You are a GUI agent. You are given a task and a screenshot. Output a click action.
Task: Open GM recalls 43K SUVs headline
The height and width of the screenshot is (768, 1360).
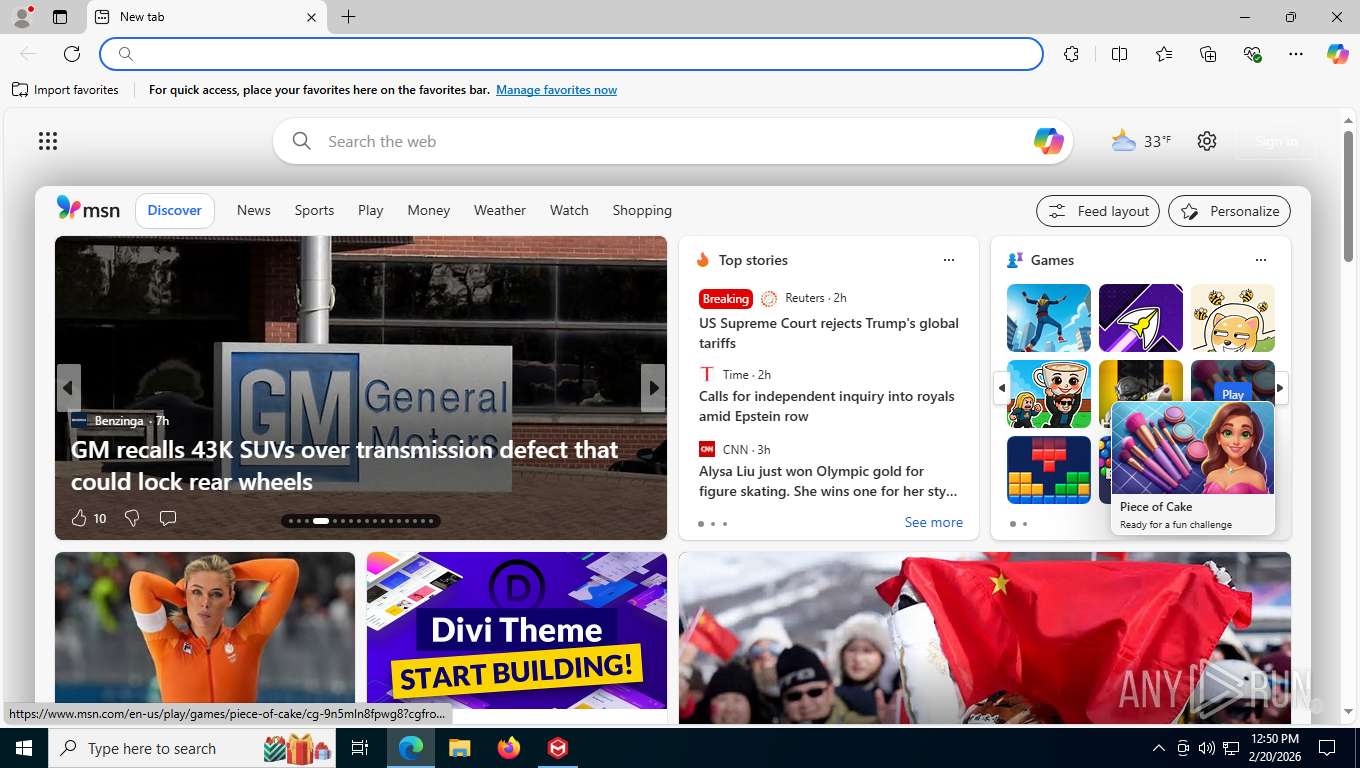[344, 465]
